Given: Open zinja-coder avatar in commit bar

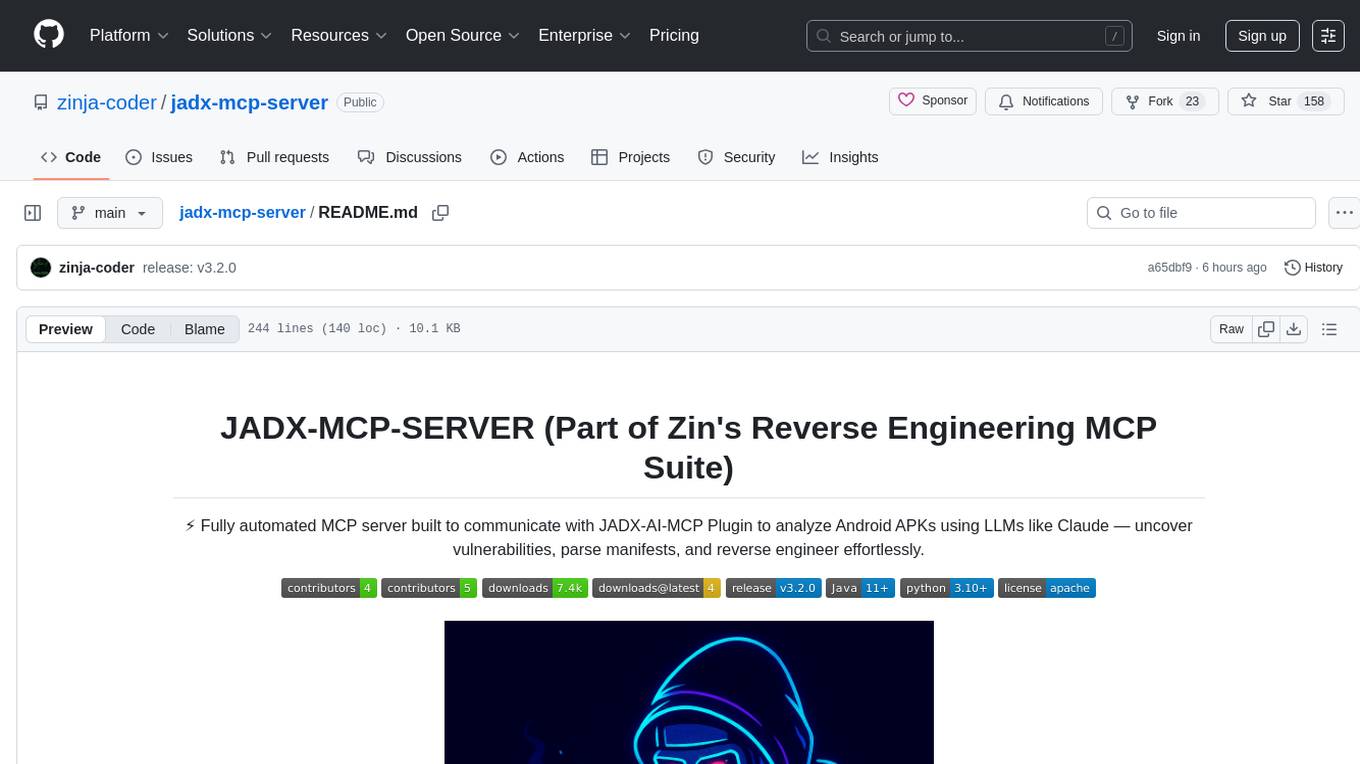Looking at the screenshot, I should click(41, 268).
